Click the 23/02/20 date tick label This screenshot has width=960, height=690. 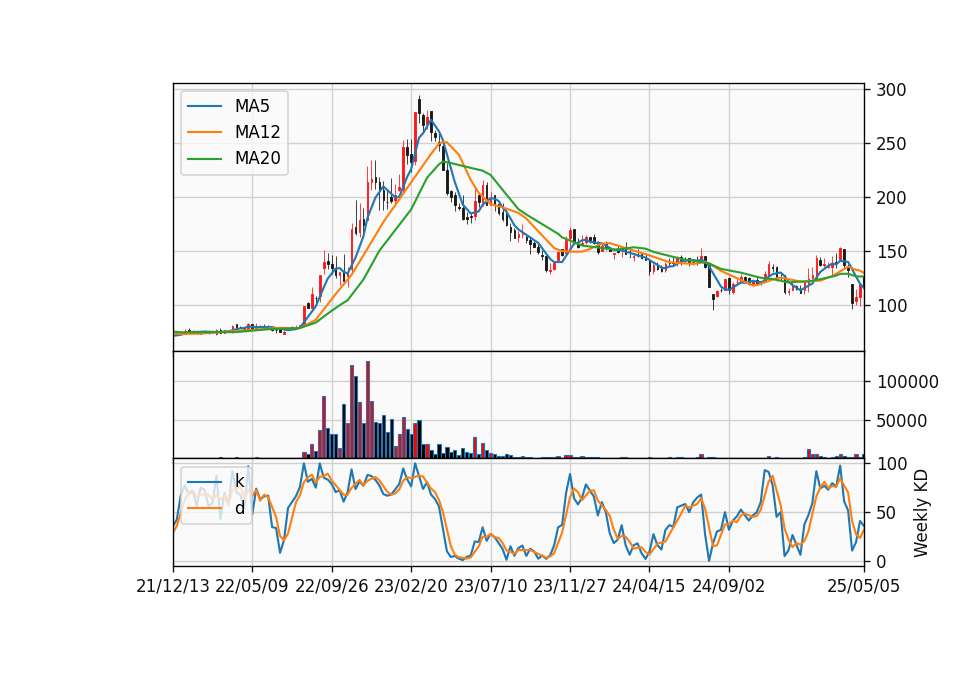click(411, 586)
